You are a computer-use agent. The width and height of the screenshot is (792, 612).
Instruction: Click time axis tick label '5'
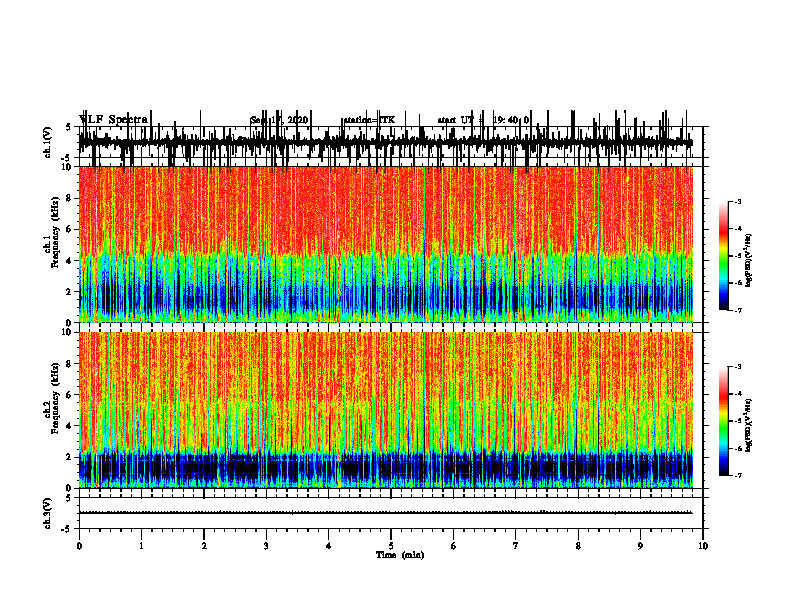[x=391, y=546]
